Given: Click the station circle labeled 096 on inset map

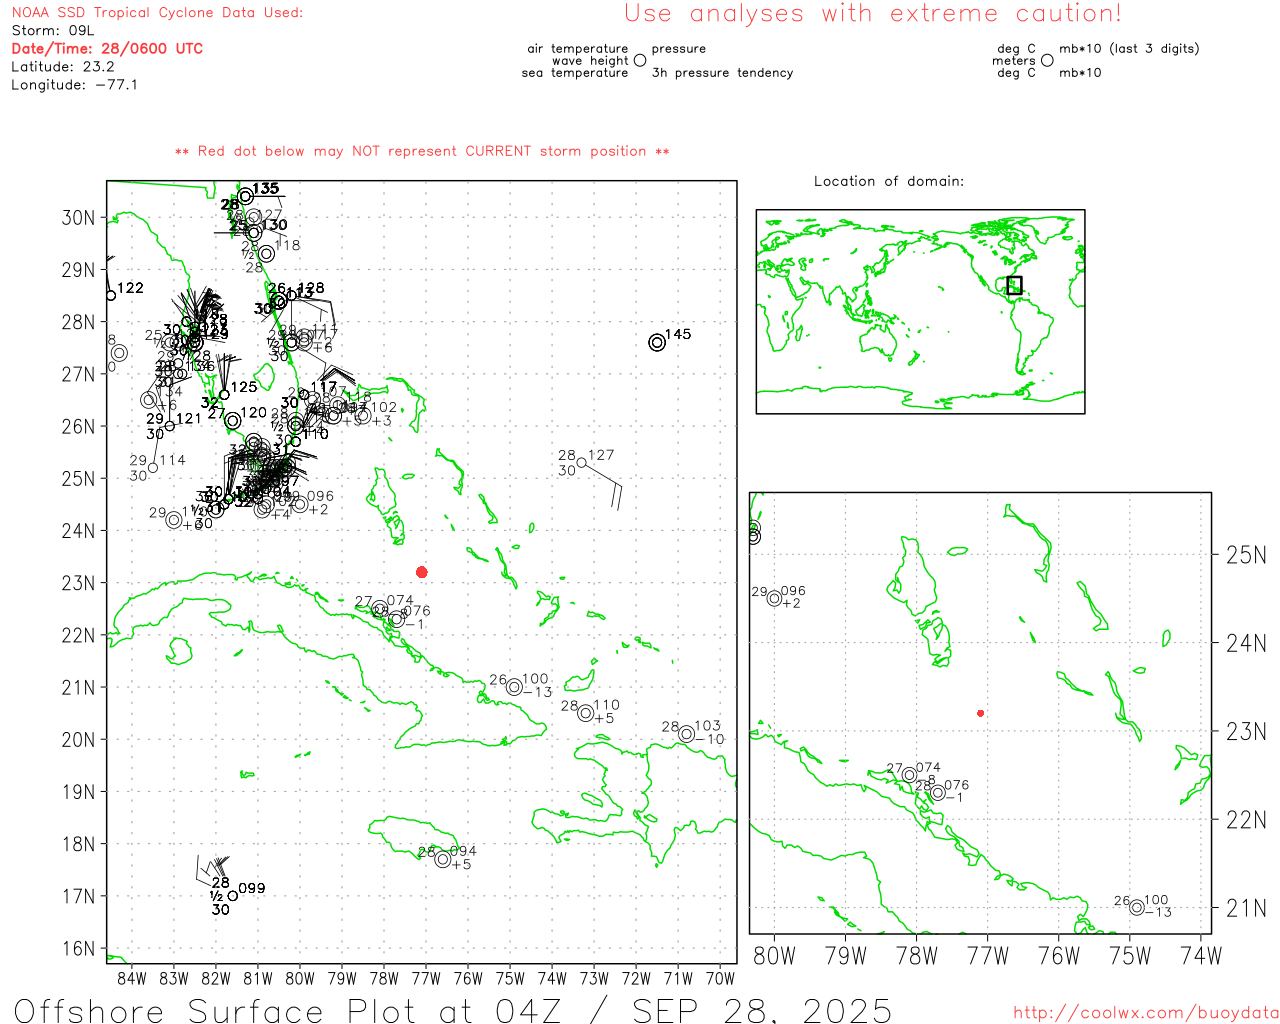Looking at the screenshot, I should click(774, 599).
